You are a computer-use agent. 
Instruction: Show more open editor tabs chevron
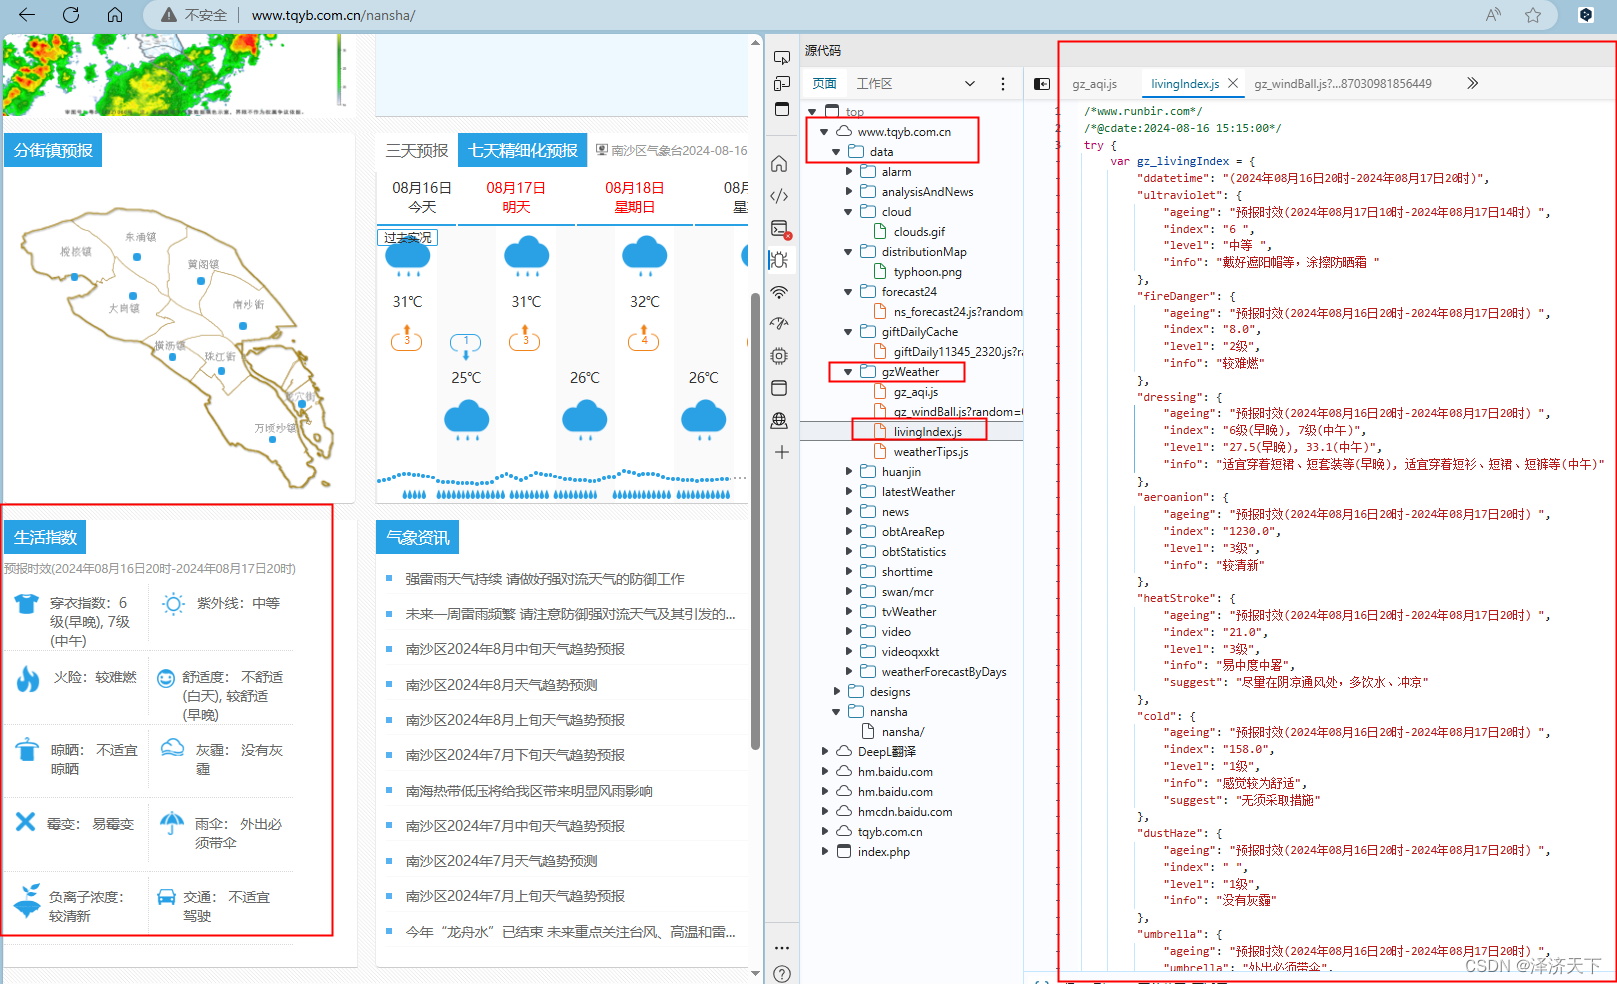1472,84
